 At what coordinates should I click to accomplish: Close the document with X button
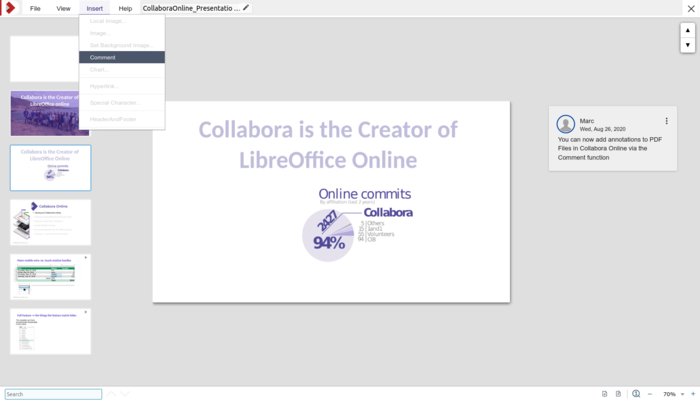(x=691, y=8)
